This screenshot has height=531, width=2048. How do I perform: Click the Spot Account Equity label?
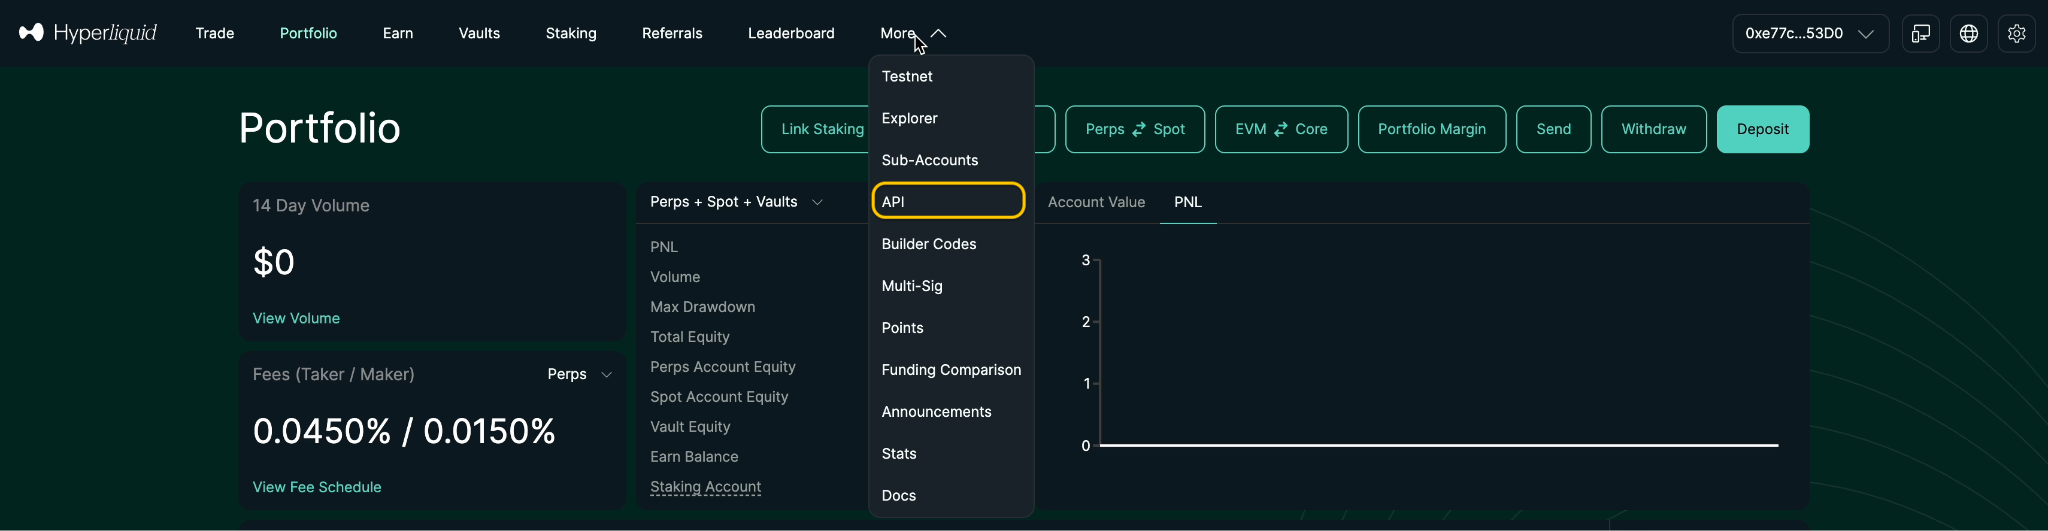pyautogui.click(x=719, y=397)
